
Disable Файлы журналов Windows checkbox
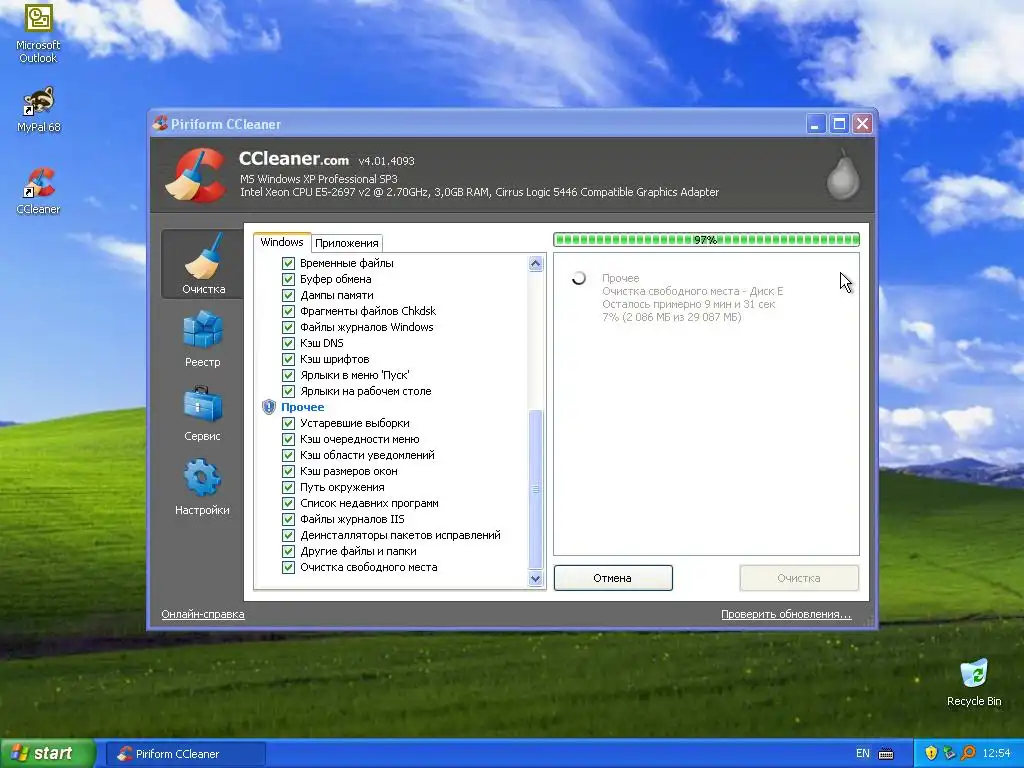(288, 327)
